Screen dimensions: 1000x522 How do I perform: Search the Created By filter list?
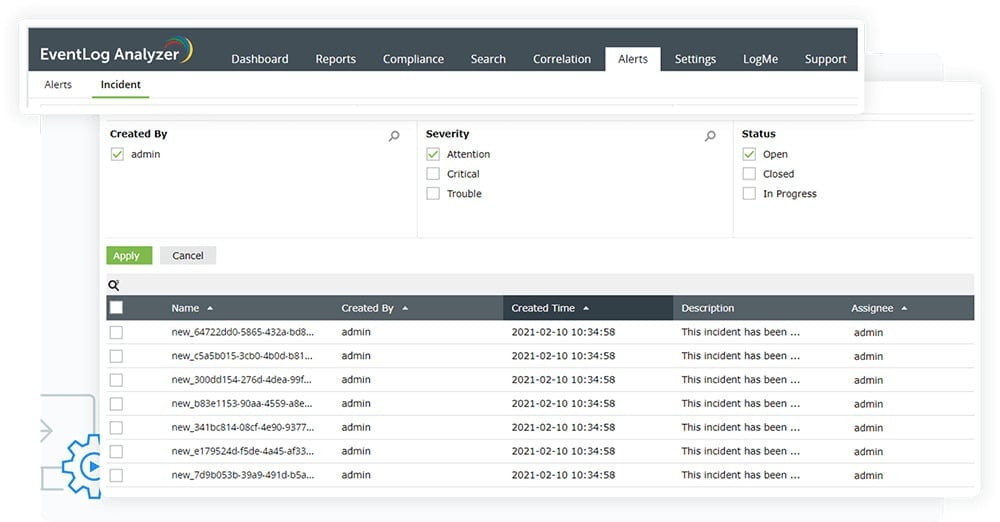pyautogui.click(x=394, y=135)
